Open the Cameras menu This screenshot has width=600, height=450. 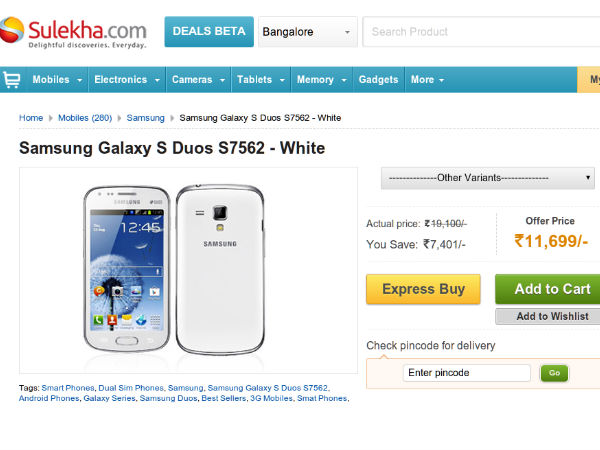tap(197, 80)
